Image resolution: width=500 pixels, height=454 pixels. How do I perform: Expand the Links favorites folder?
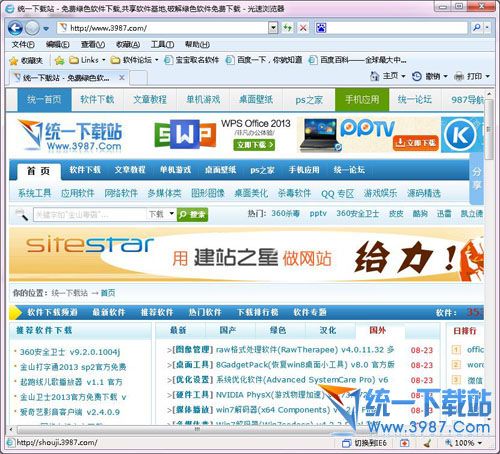click(x=87, y=60)
